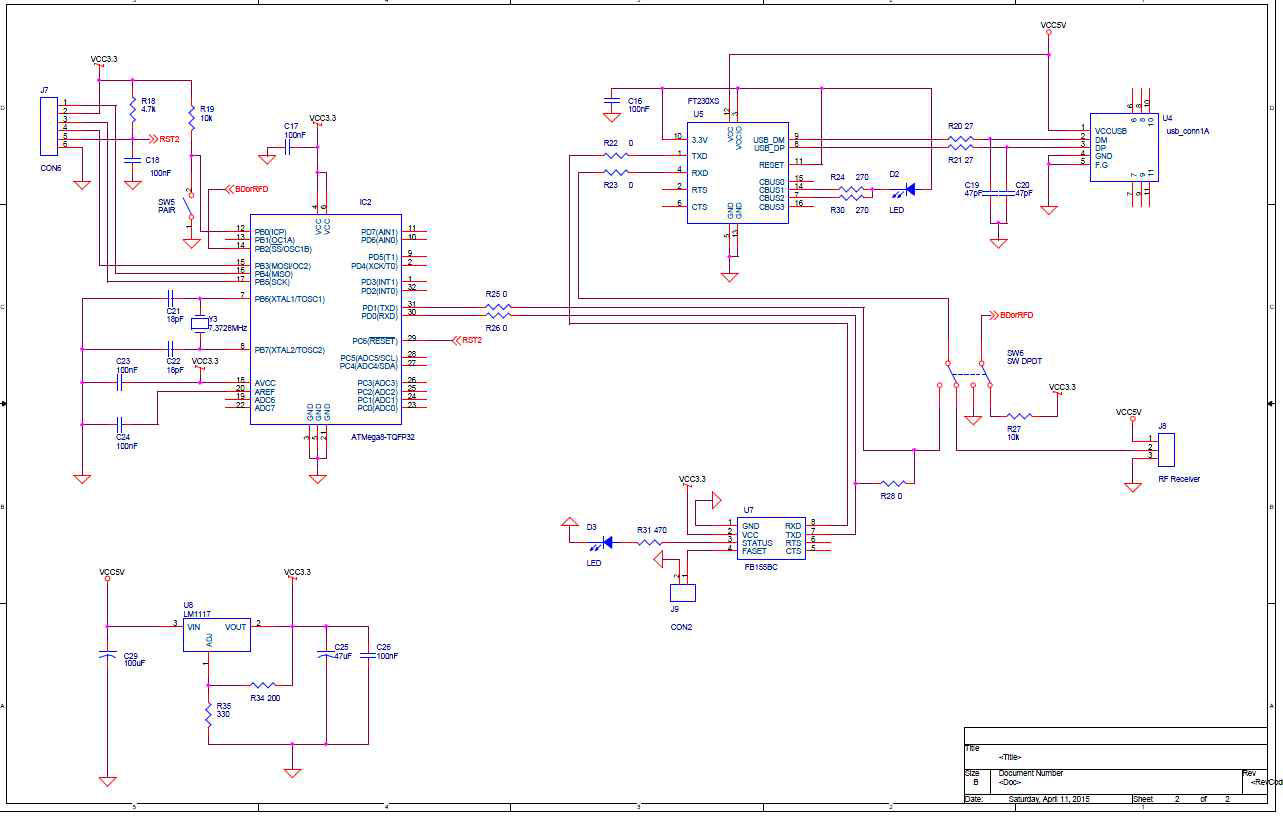The width and height of the screenshot is (1283, 824).
Task: Select the ATMega8 IC2 component body
Action: (x=326, y=319)
